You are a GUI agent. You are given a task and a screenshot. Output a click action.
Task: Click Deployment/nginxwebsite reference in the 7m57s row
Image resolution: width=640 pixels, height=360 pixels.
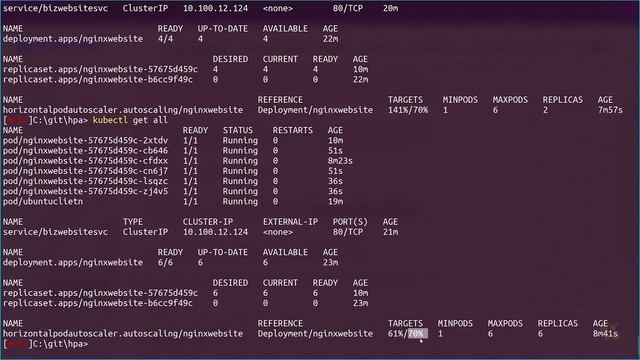[315, 110]
